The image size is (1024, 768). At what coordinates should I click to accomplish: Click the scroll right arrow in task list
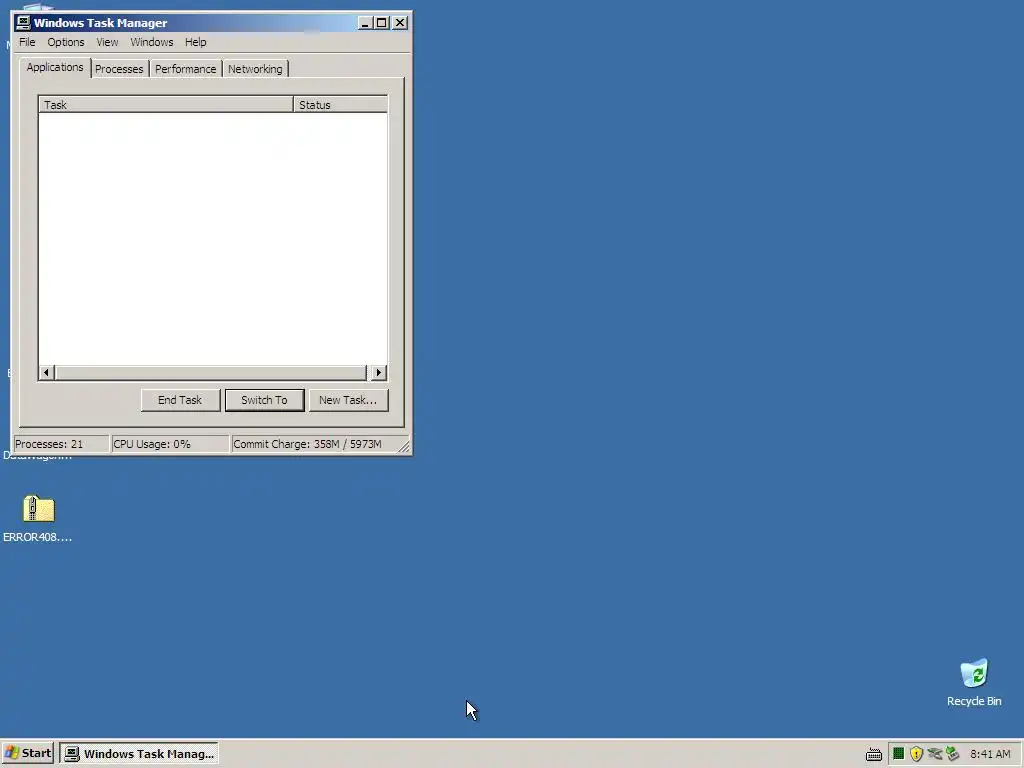[379, 372]
